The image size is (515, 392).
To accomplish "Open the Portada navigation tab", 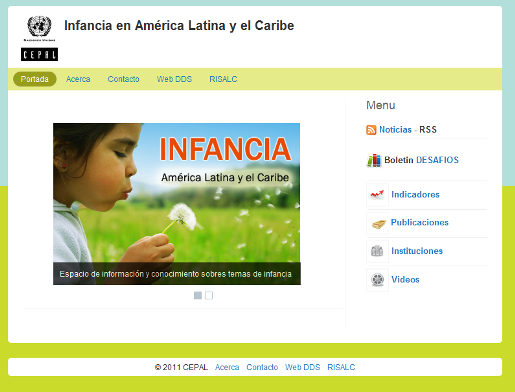I will (x=35, y=79).
